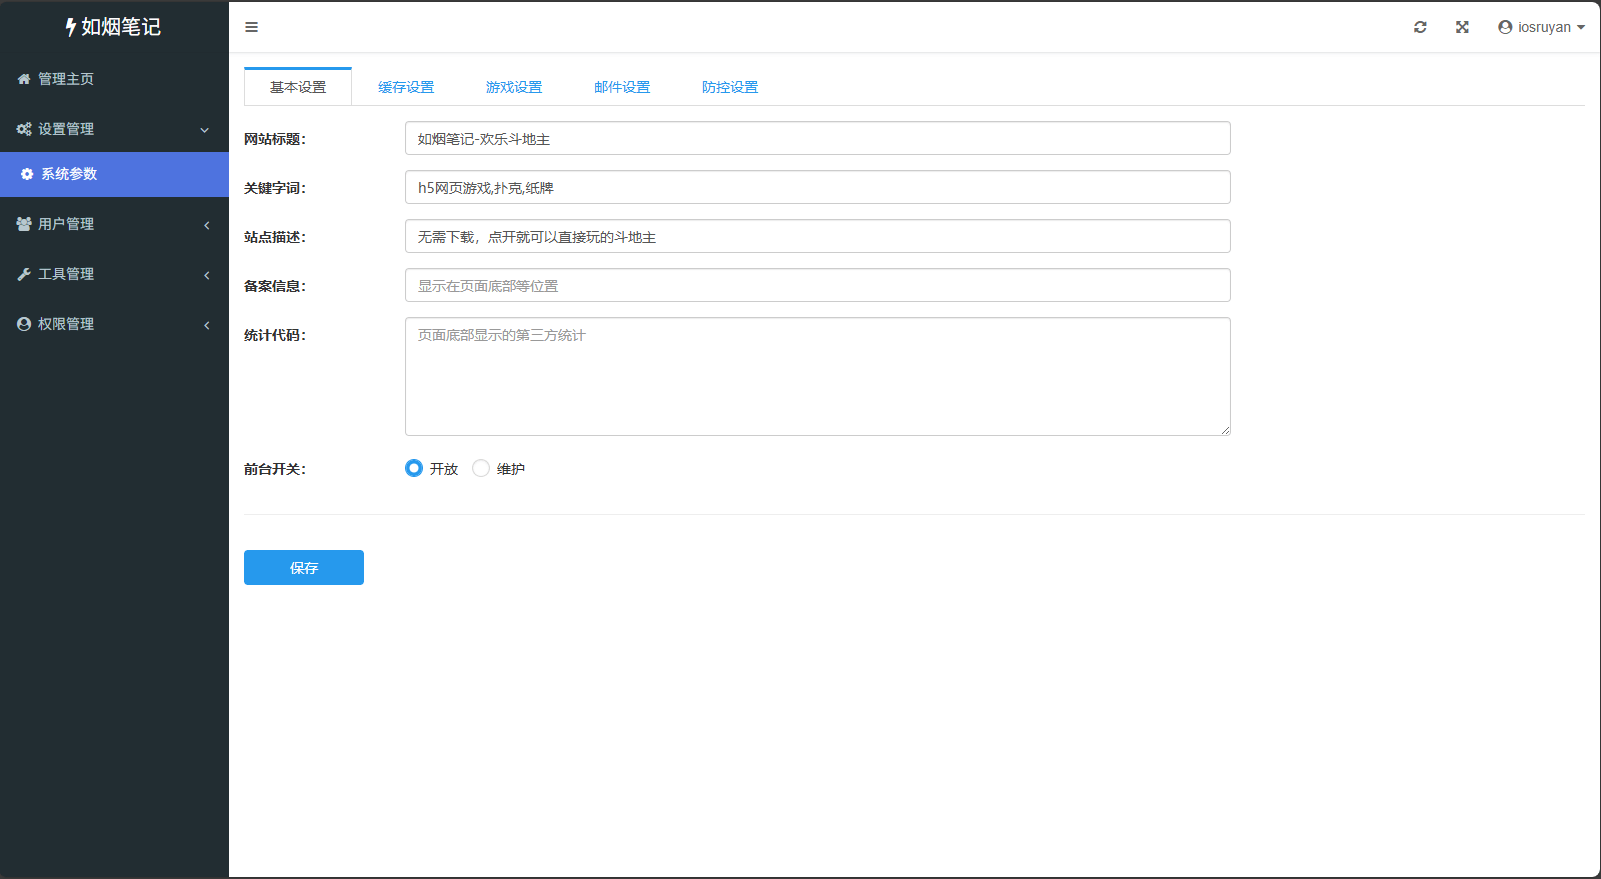This screenshot has width=1601, height=879.
Task: Switch to the 游戏设置 tab
Action: click(514, 87)
